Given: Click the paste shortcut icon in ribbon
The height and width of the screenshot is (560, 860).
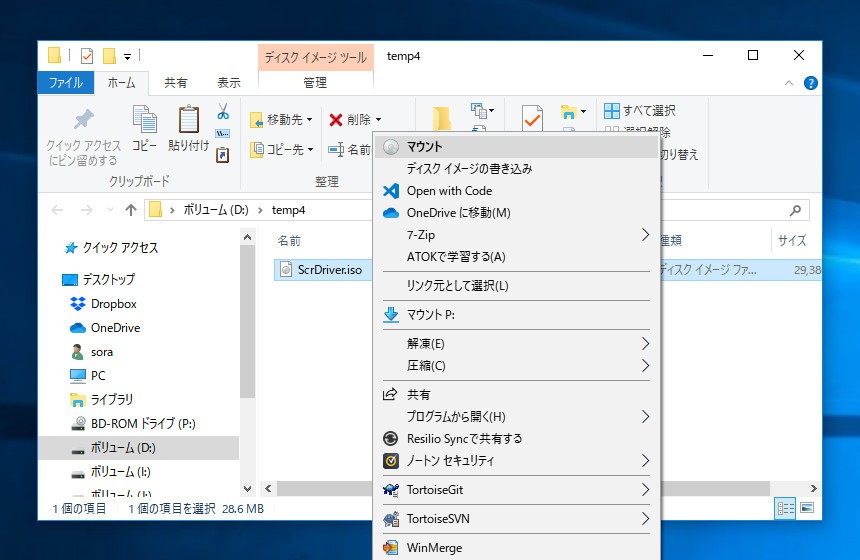Looking at the screenshot, I should [x=223, y=155].
